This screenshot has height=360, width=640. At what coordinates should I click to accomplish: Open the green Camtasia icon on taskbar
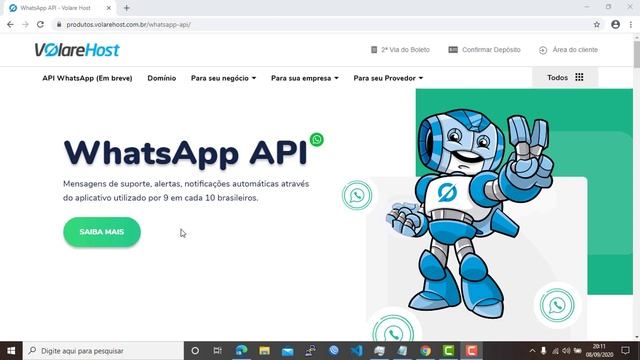click(449, 351)
